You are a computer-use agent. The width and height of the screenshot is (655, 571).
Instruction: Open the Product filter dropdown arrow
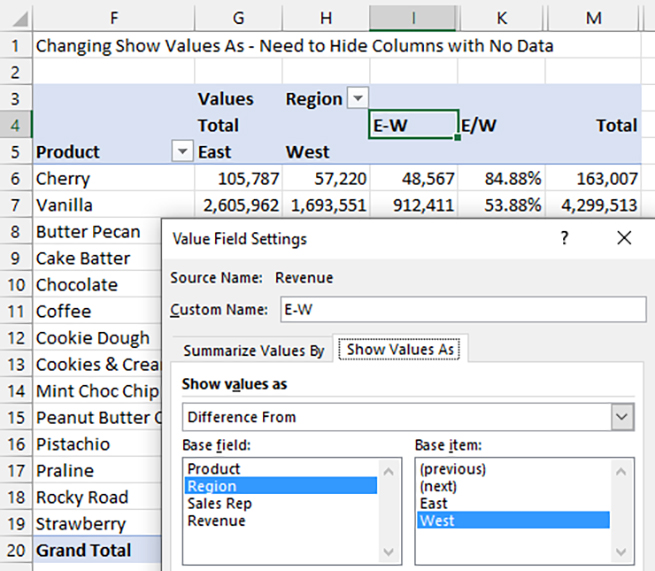[x=183, y=151]
